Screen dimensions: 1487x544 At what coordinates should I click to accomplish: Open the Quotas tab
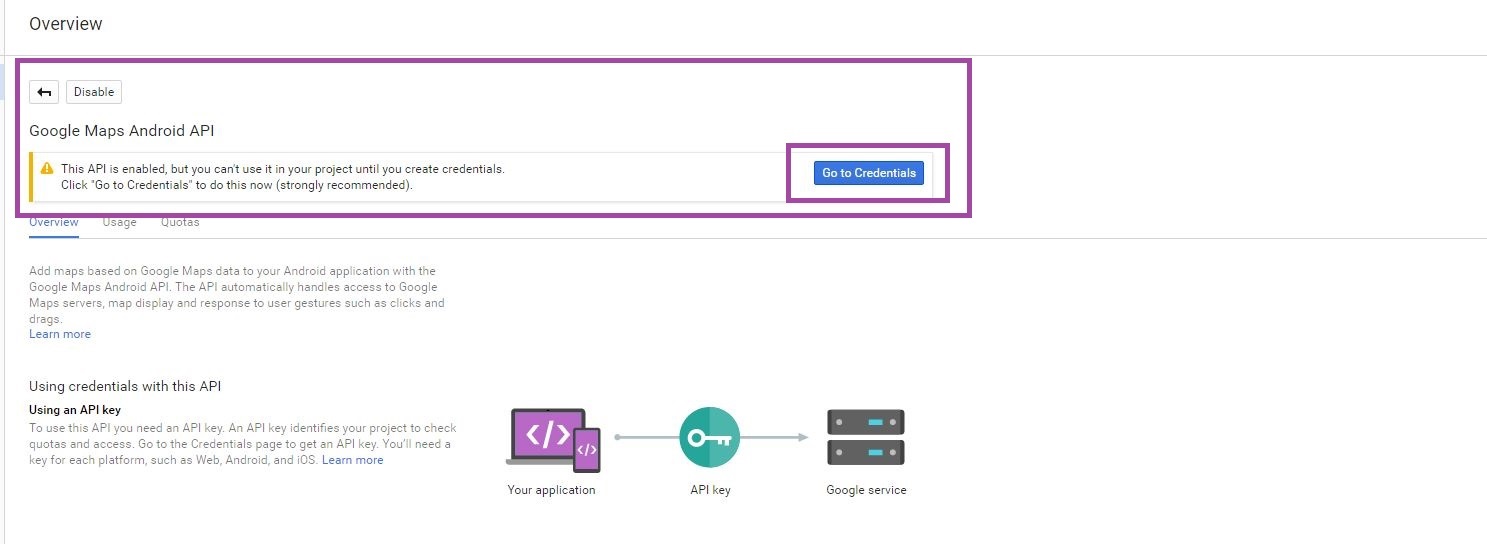(x=180, y=222)
